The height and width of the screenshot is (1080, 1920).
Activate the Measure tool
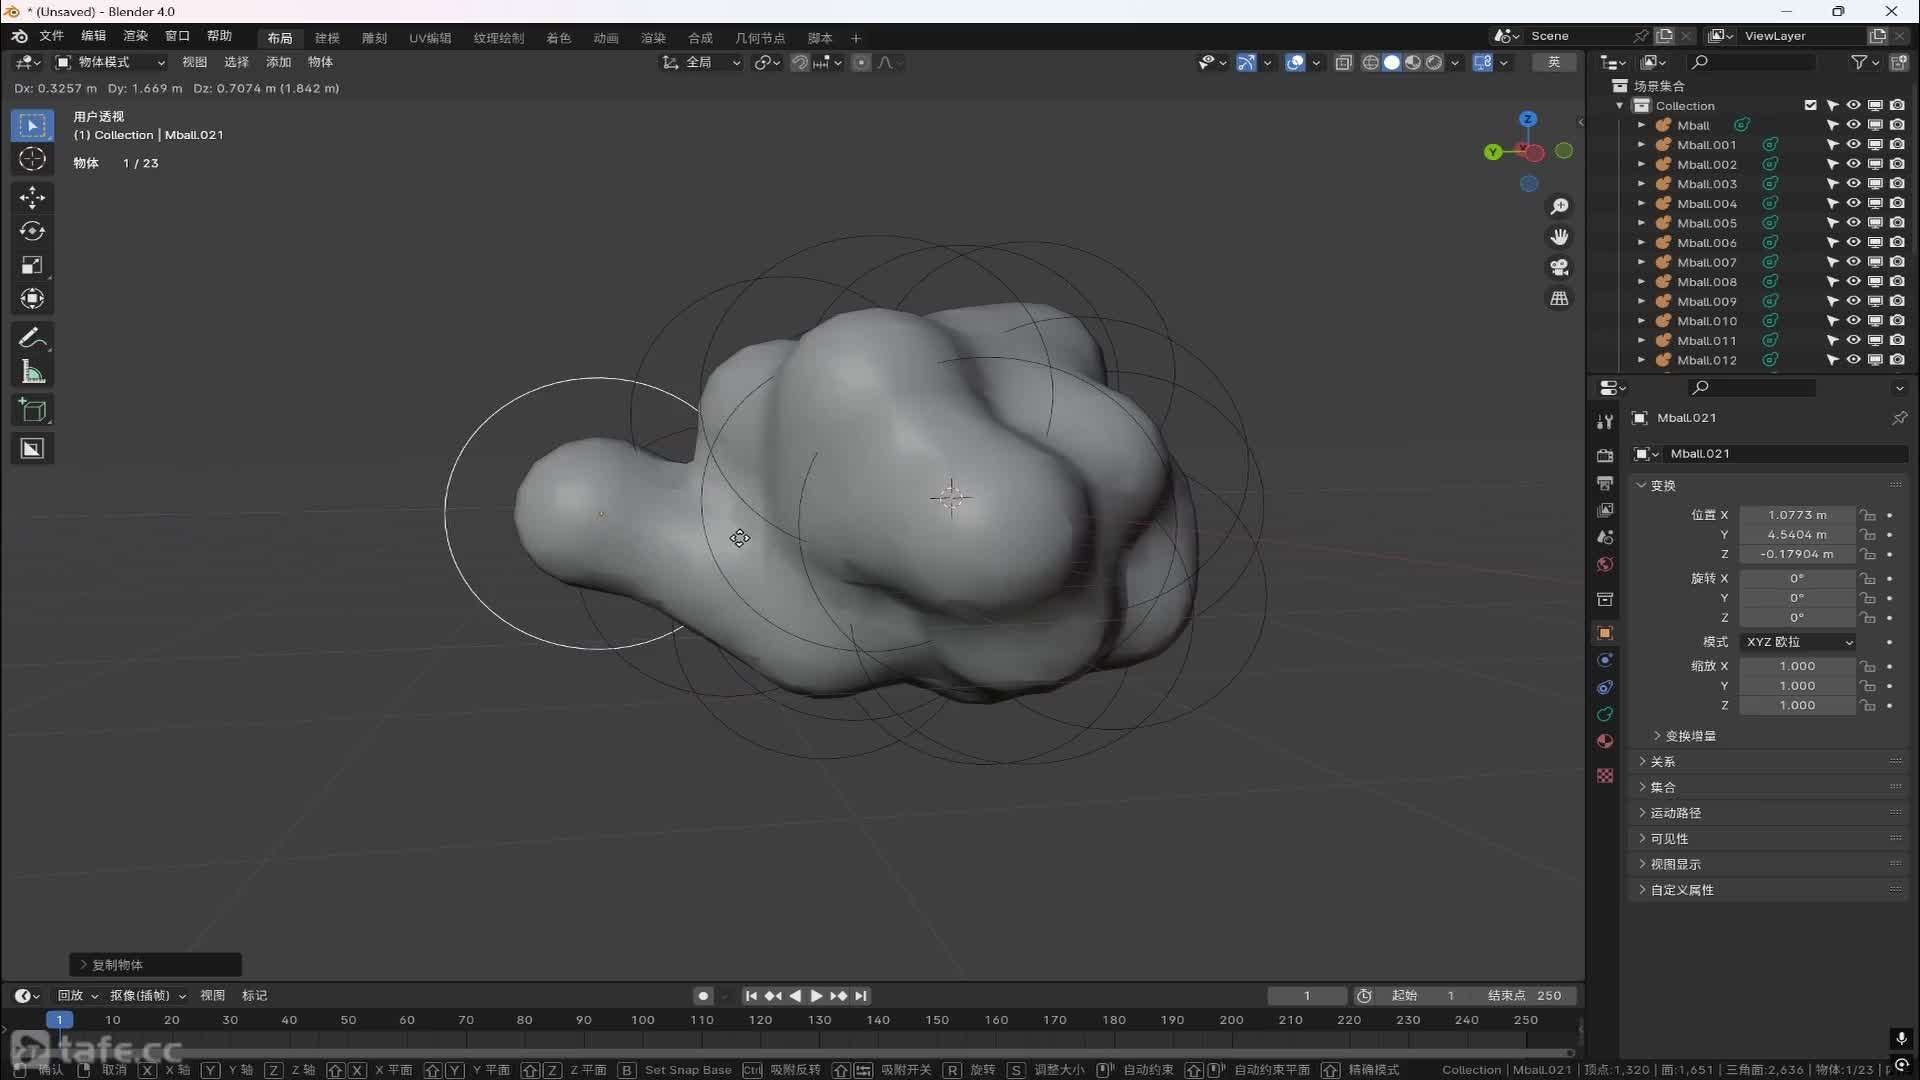coord(32,373)
